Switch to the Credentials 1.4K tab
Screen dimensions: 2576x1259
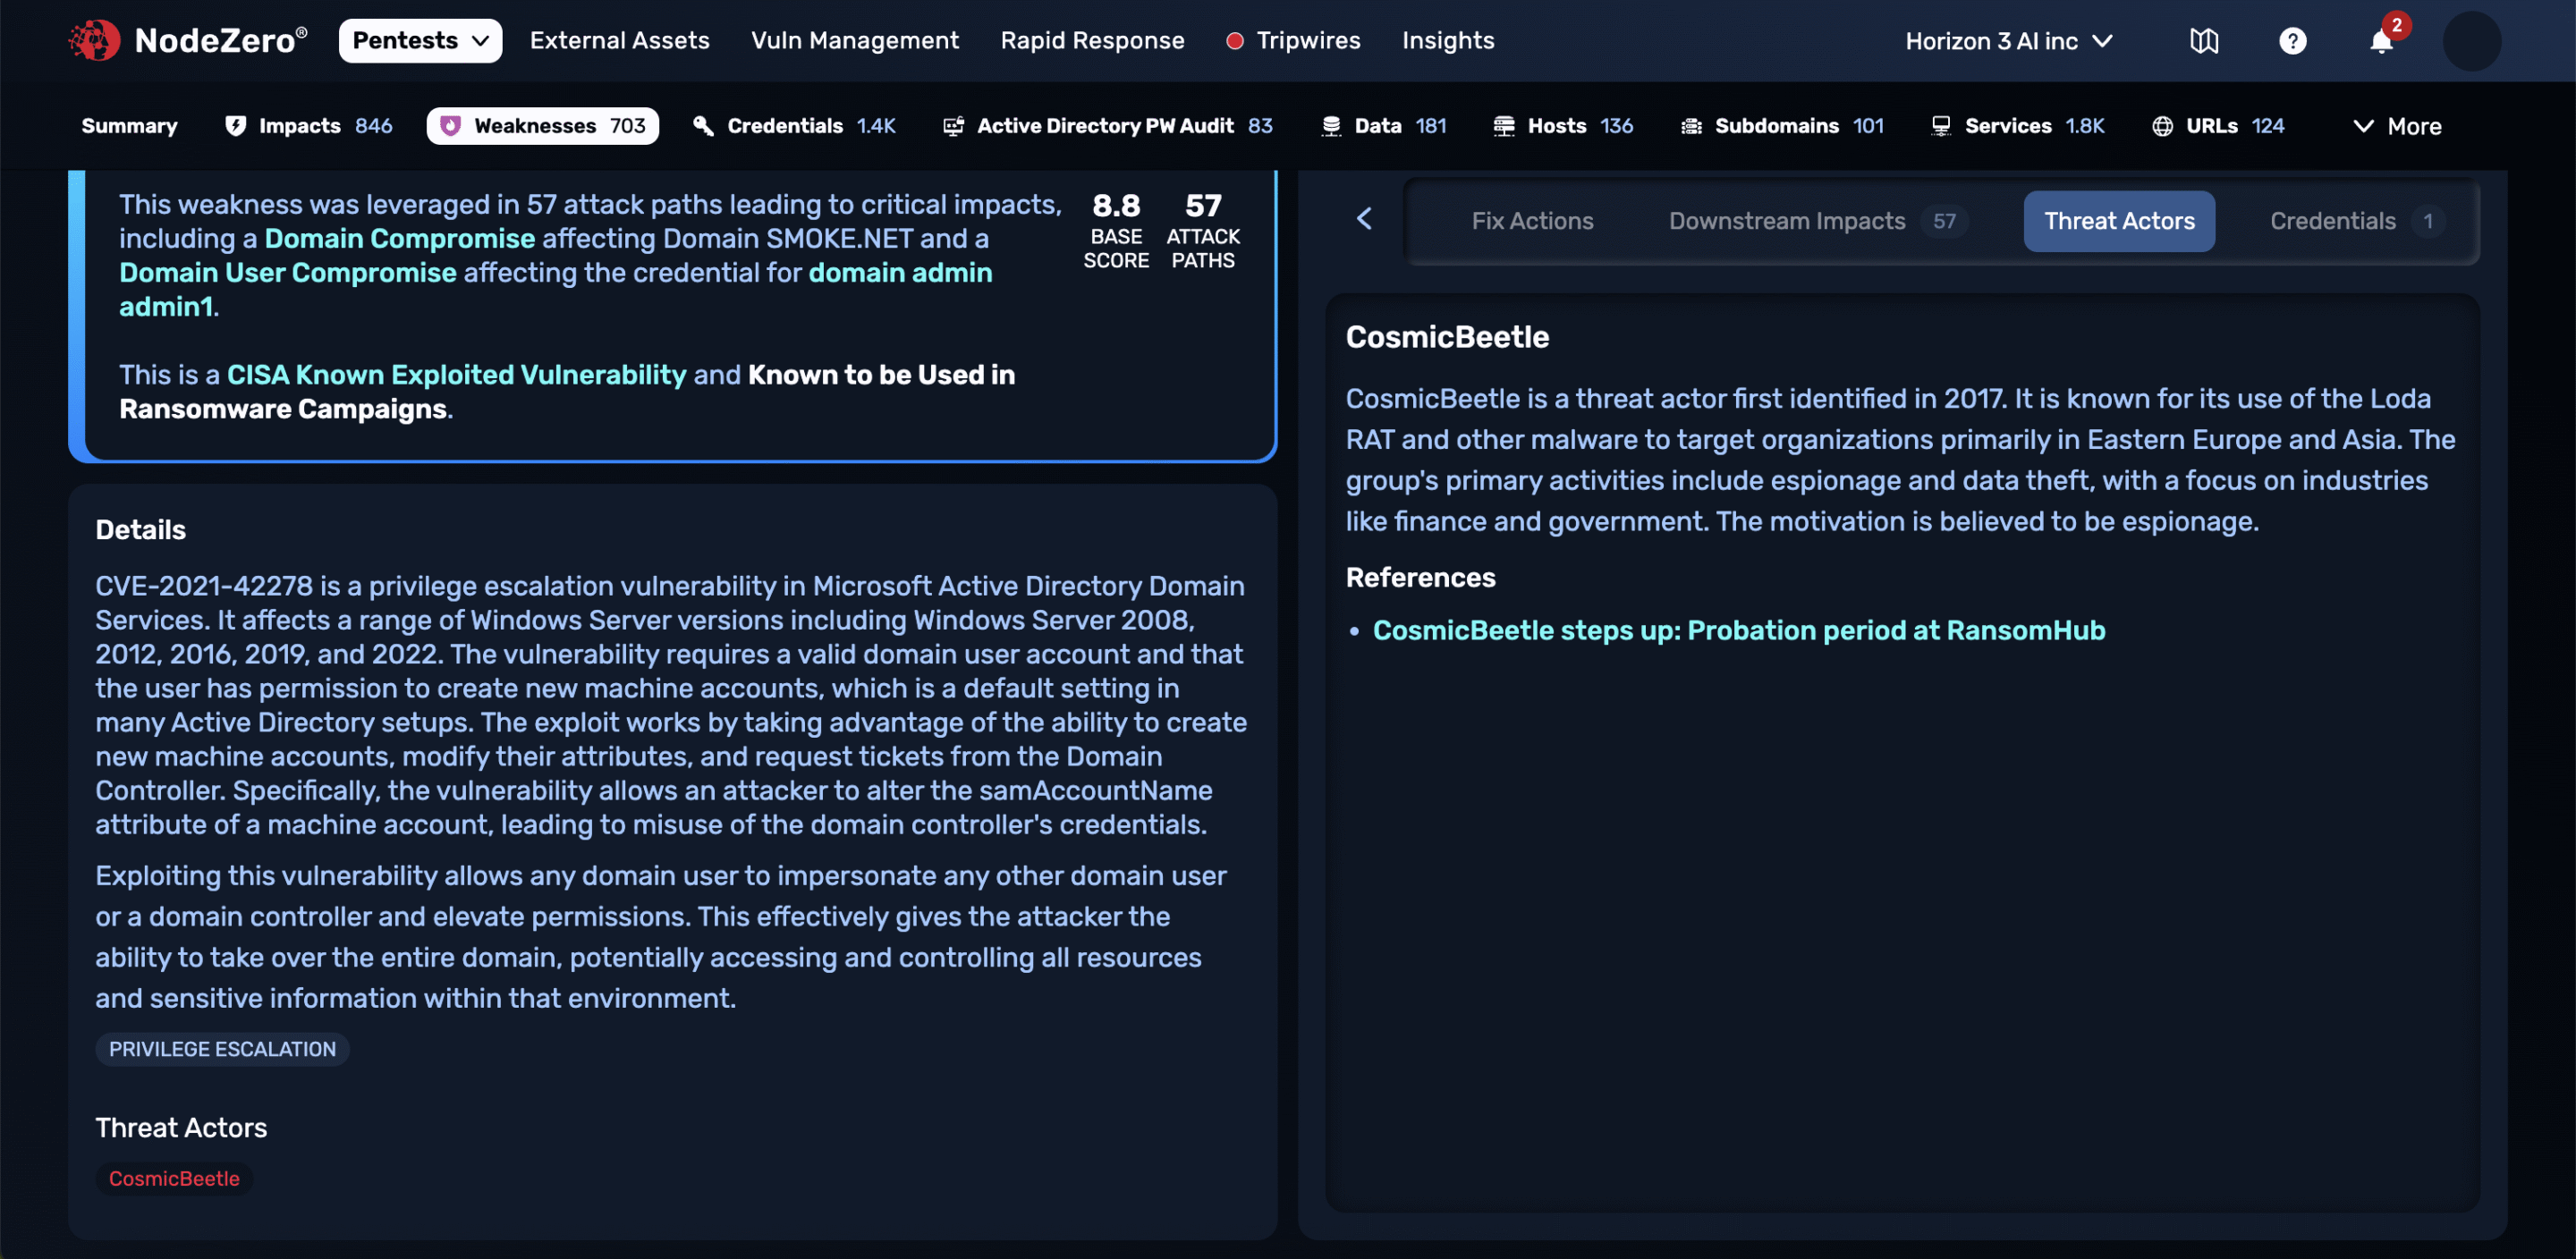click(x=794, y=126)
